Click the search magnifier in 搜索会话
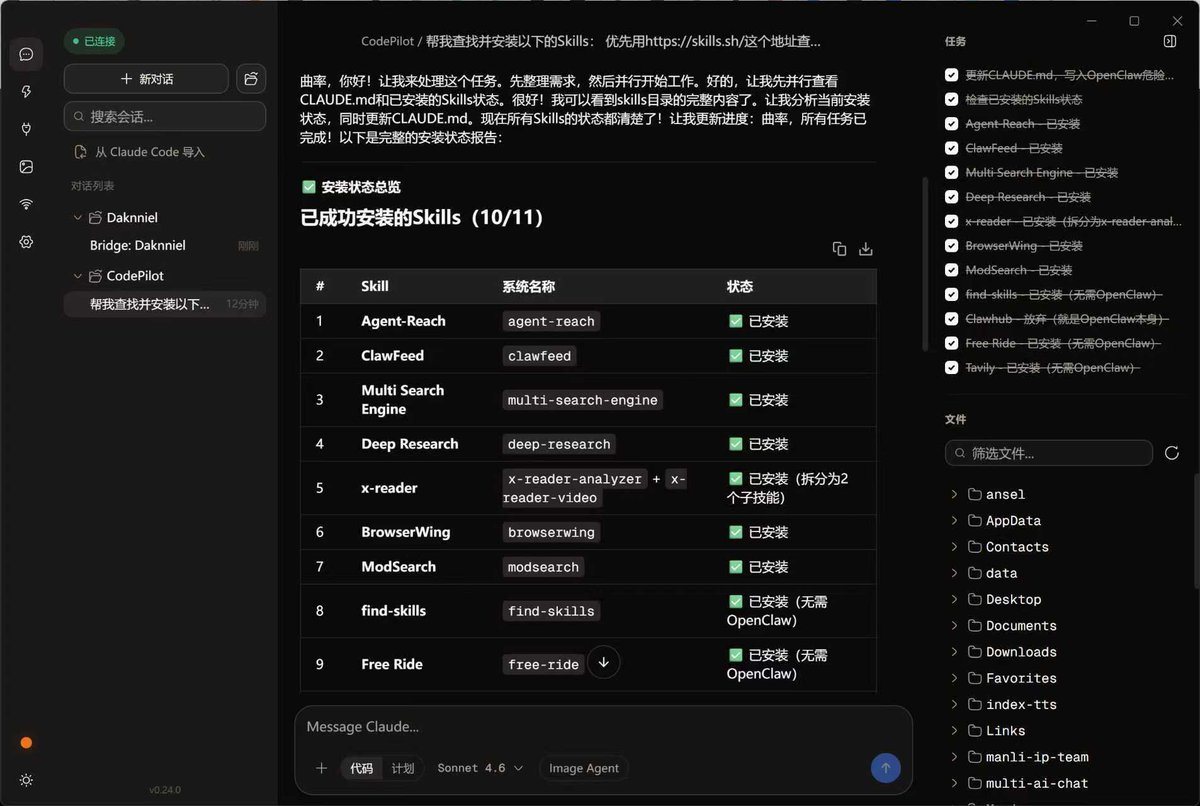This screenshot has height=806, width=1200. [79, 116]
